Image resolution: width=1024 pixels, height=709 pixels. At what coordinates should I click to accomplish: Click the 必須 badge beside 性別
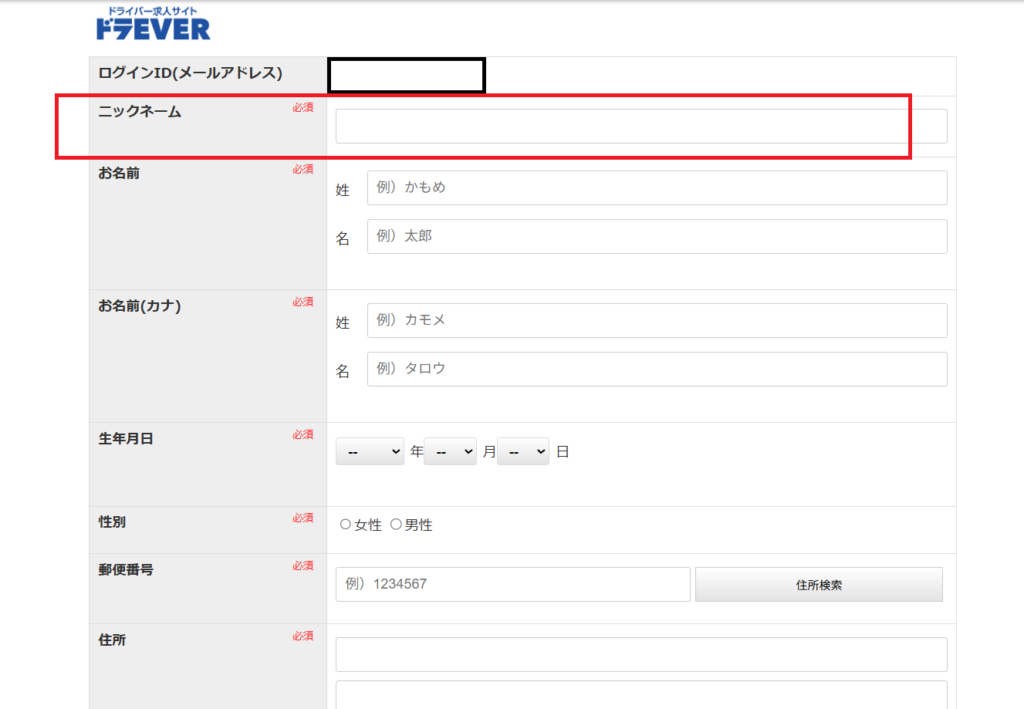(x=303, y=518)
